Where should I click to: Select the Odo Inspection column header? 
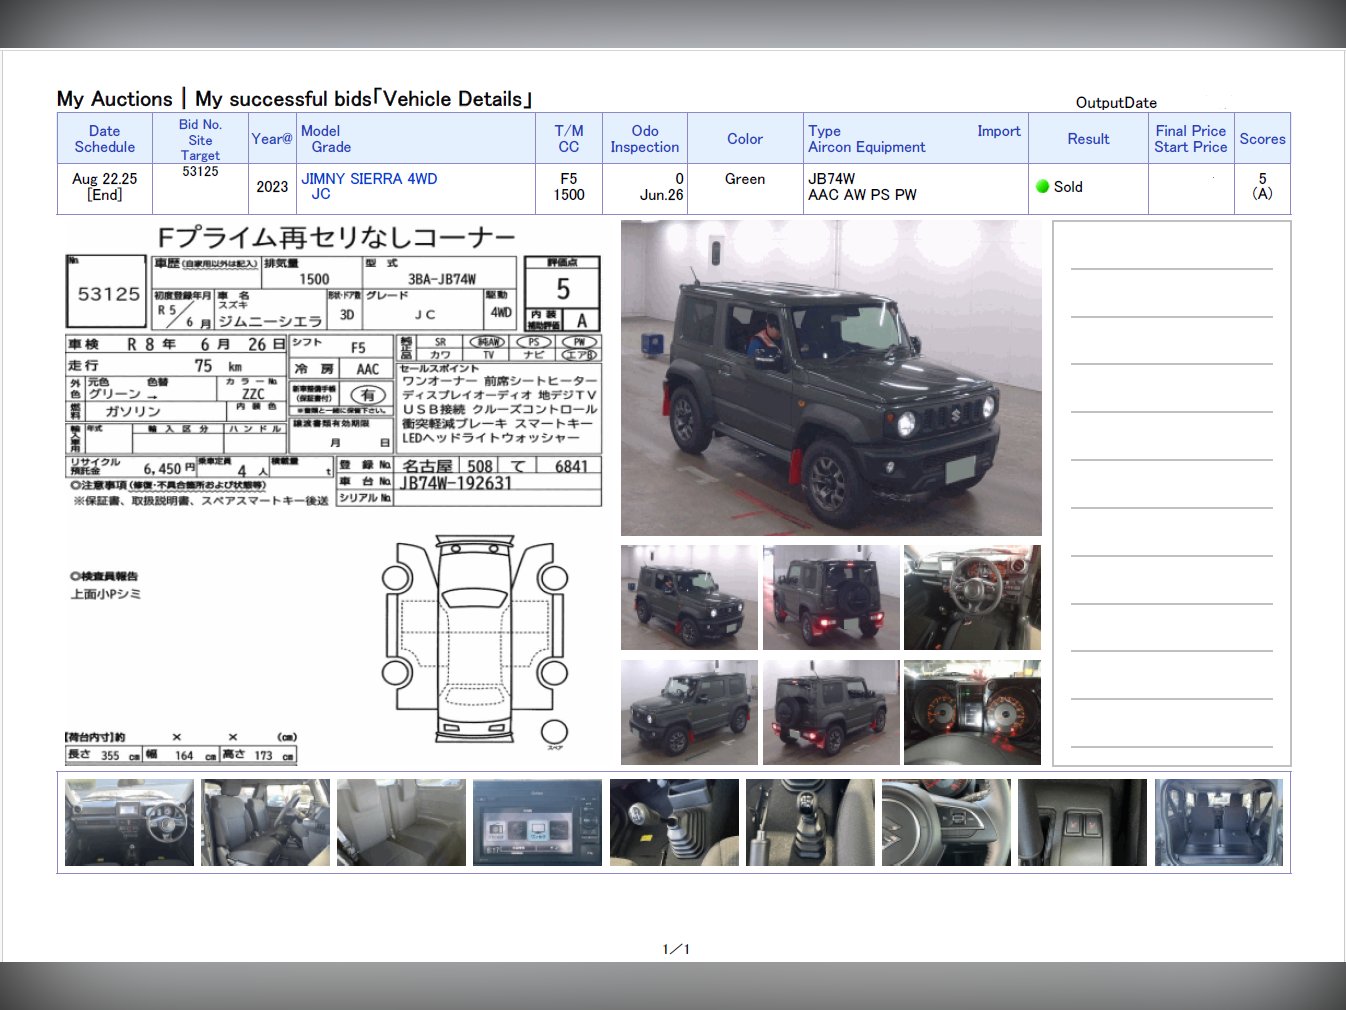point(644,139)
